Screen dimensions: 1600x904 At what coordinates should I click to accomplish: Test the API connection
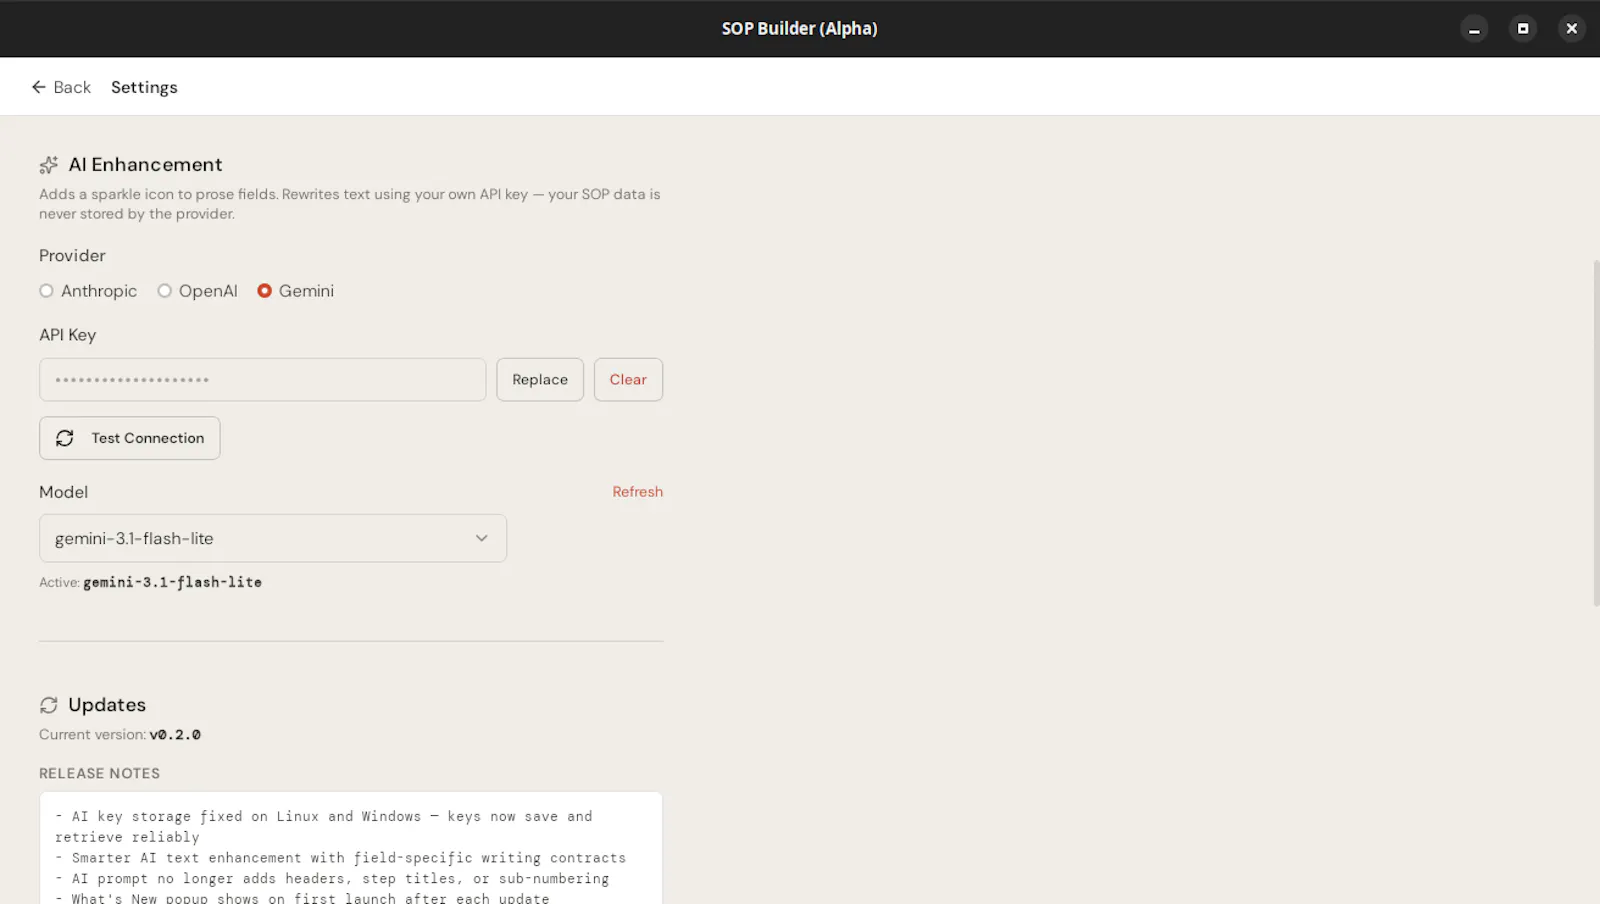(130, 438)
